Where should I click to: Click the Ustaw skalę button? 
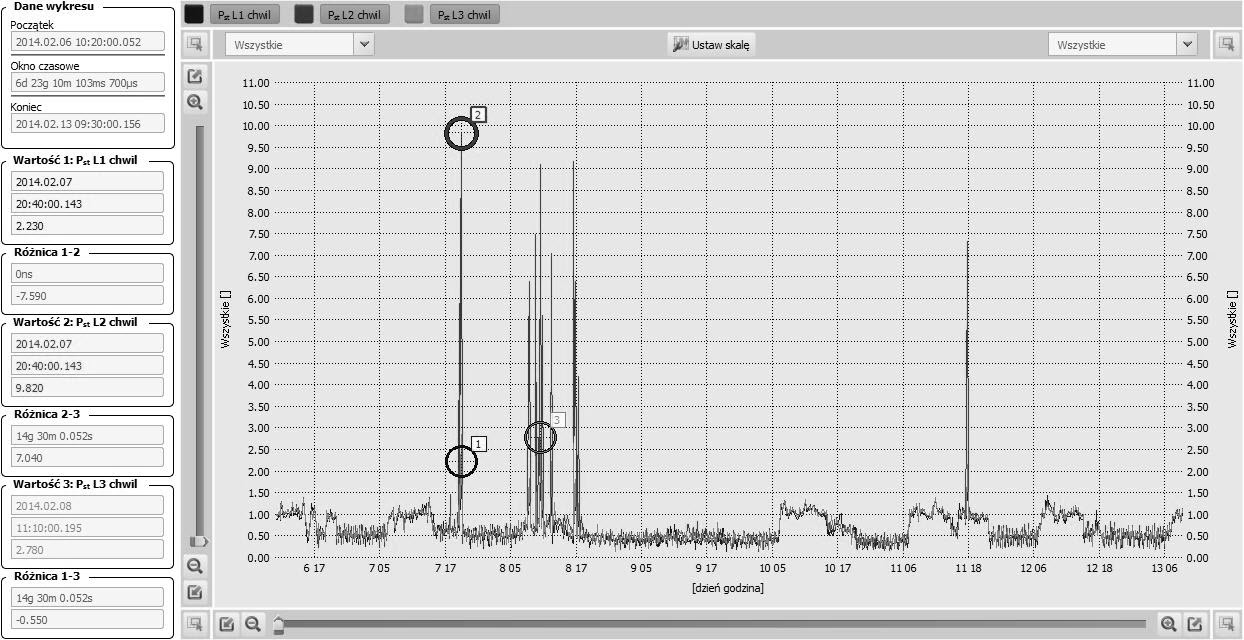(x=712, y=44)
